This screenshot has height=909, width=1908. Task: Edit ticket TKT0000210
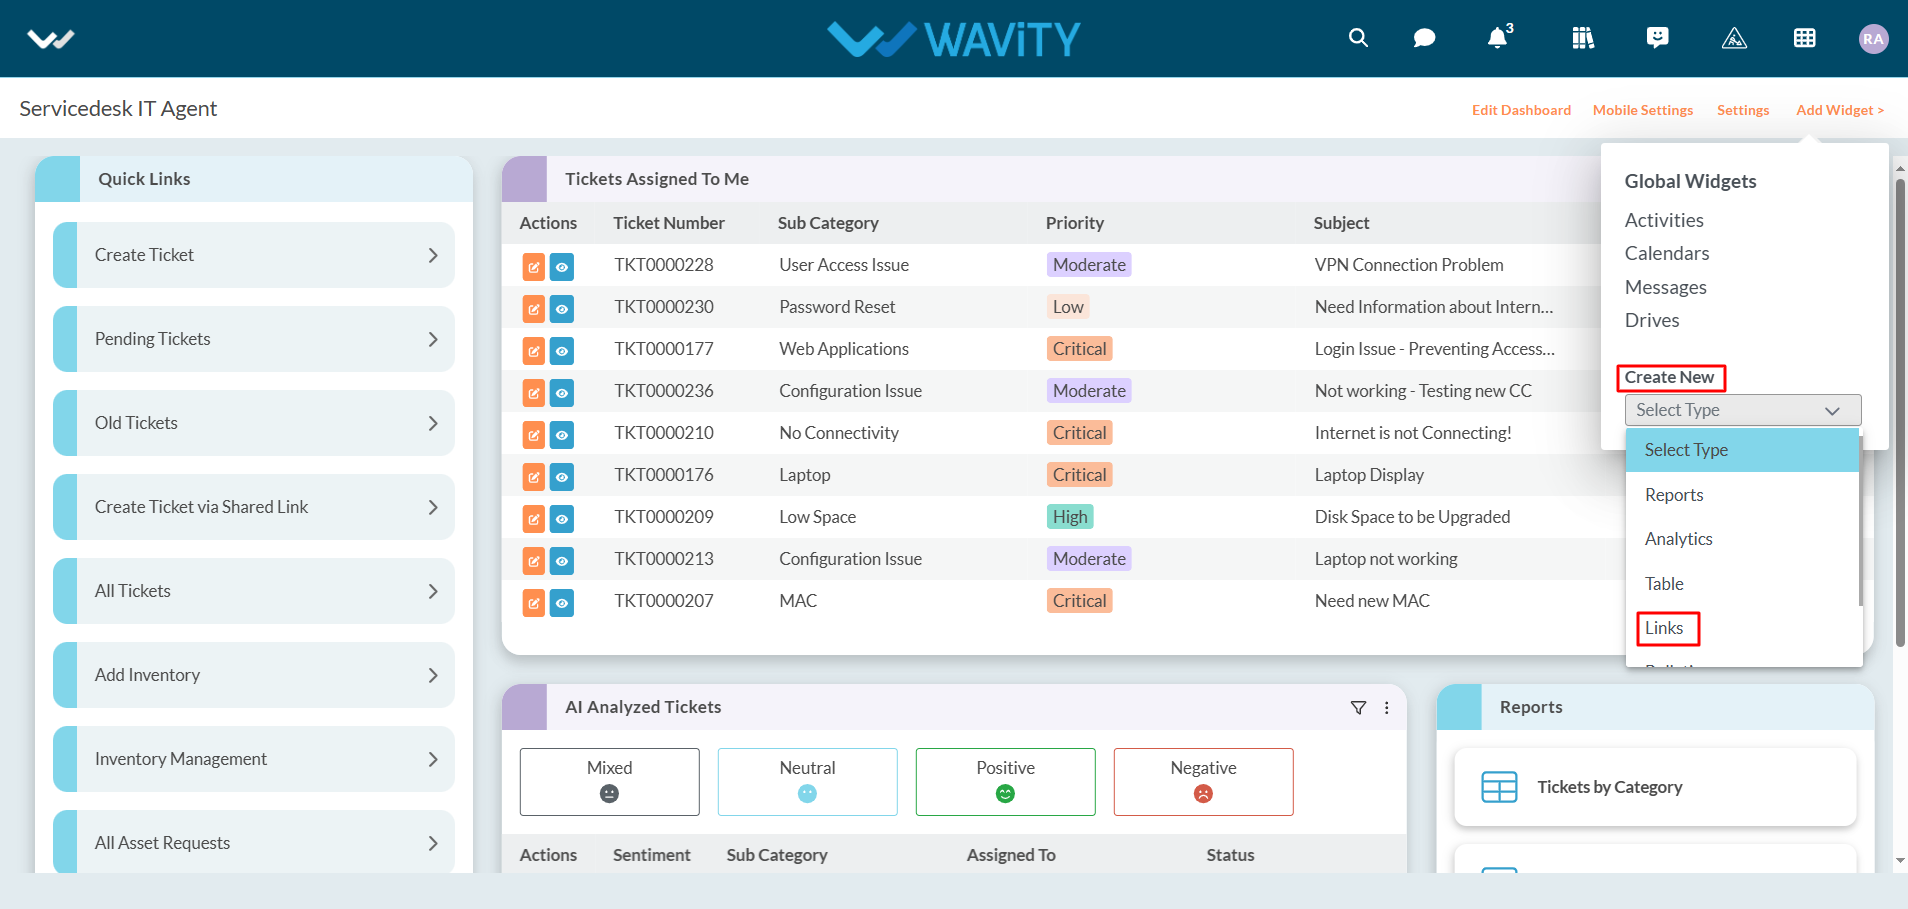[x=534, y=435]
